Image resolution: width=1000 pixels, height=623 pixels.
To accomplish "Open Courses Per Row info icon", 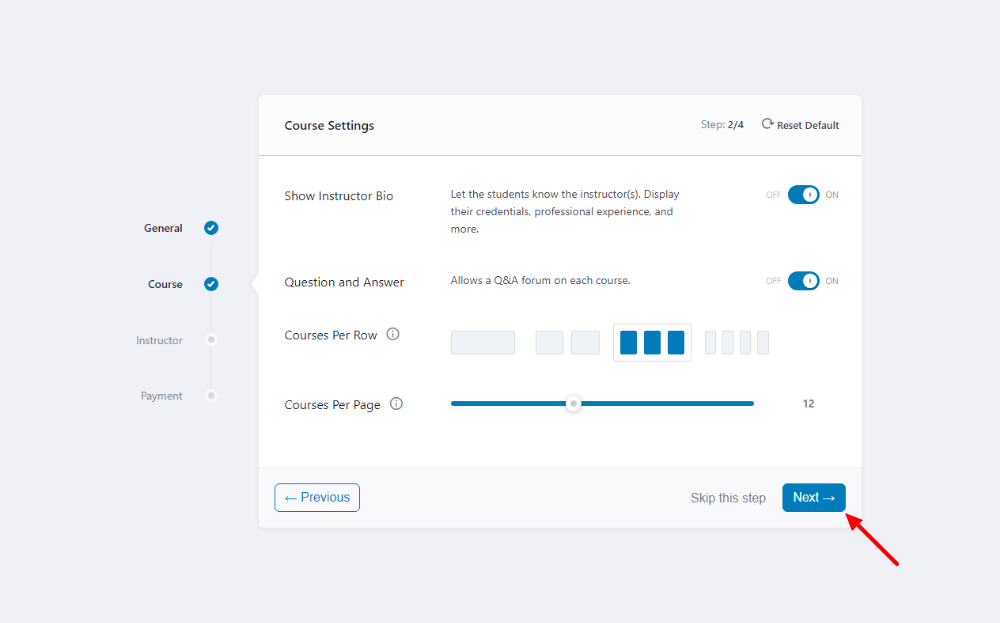I will pos(393,333).
